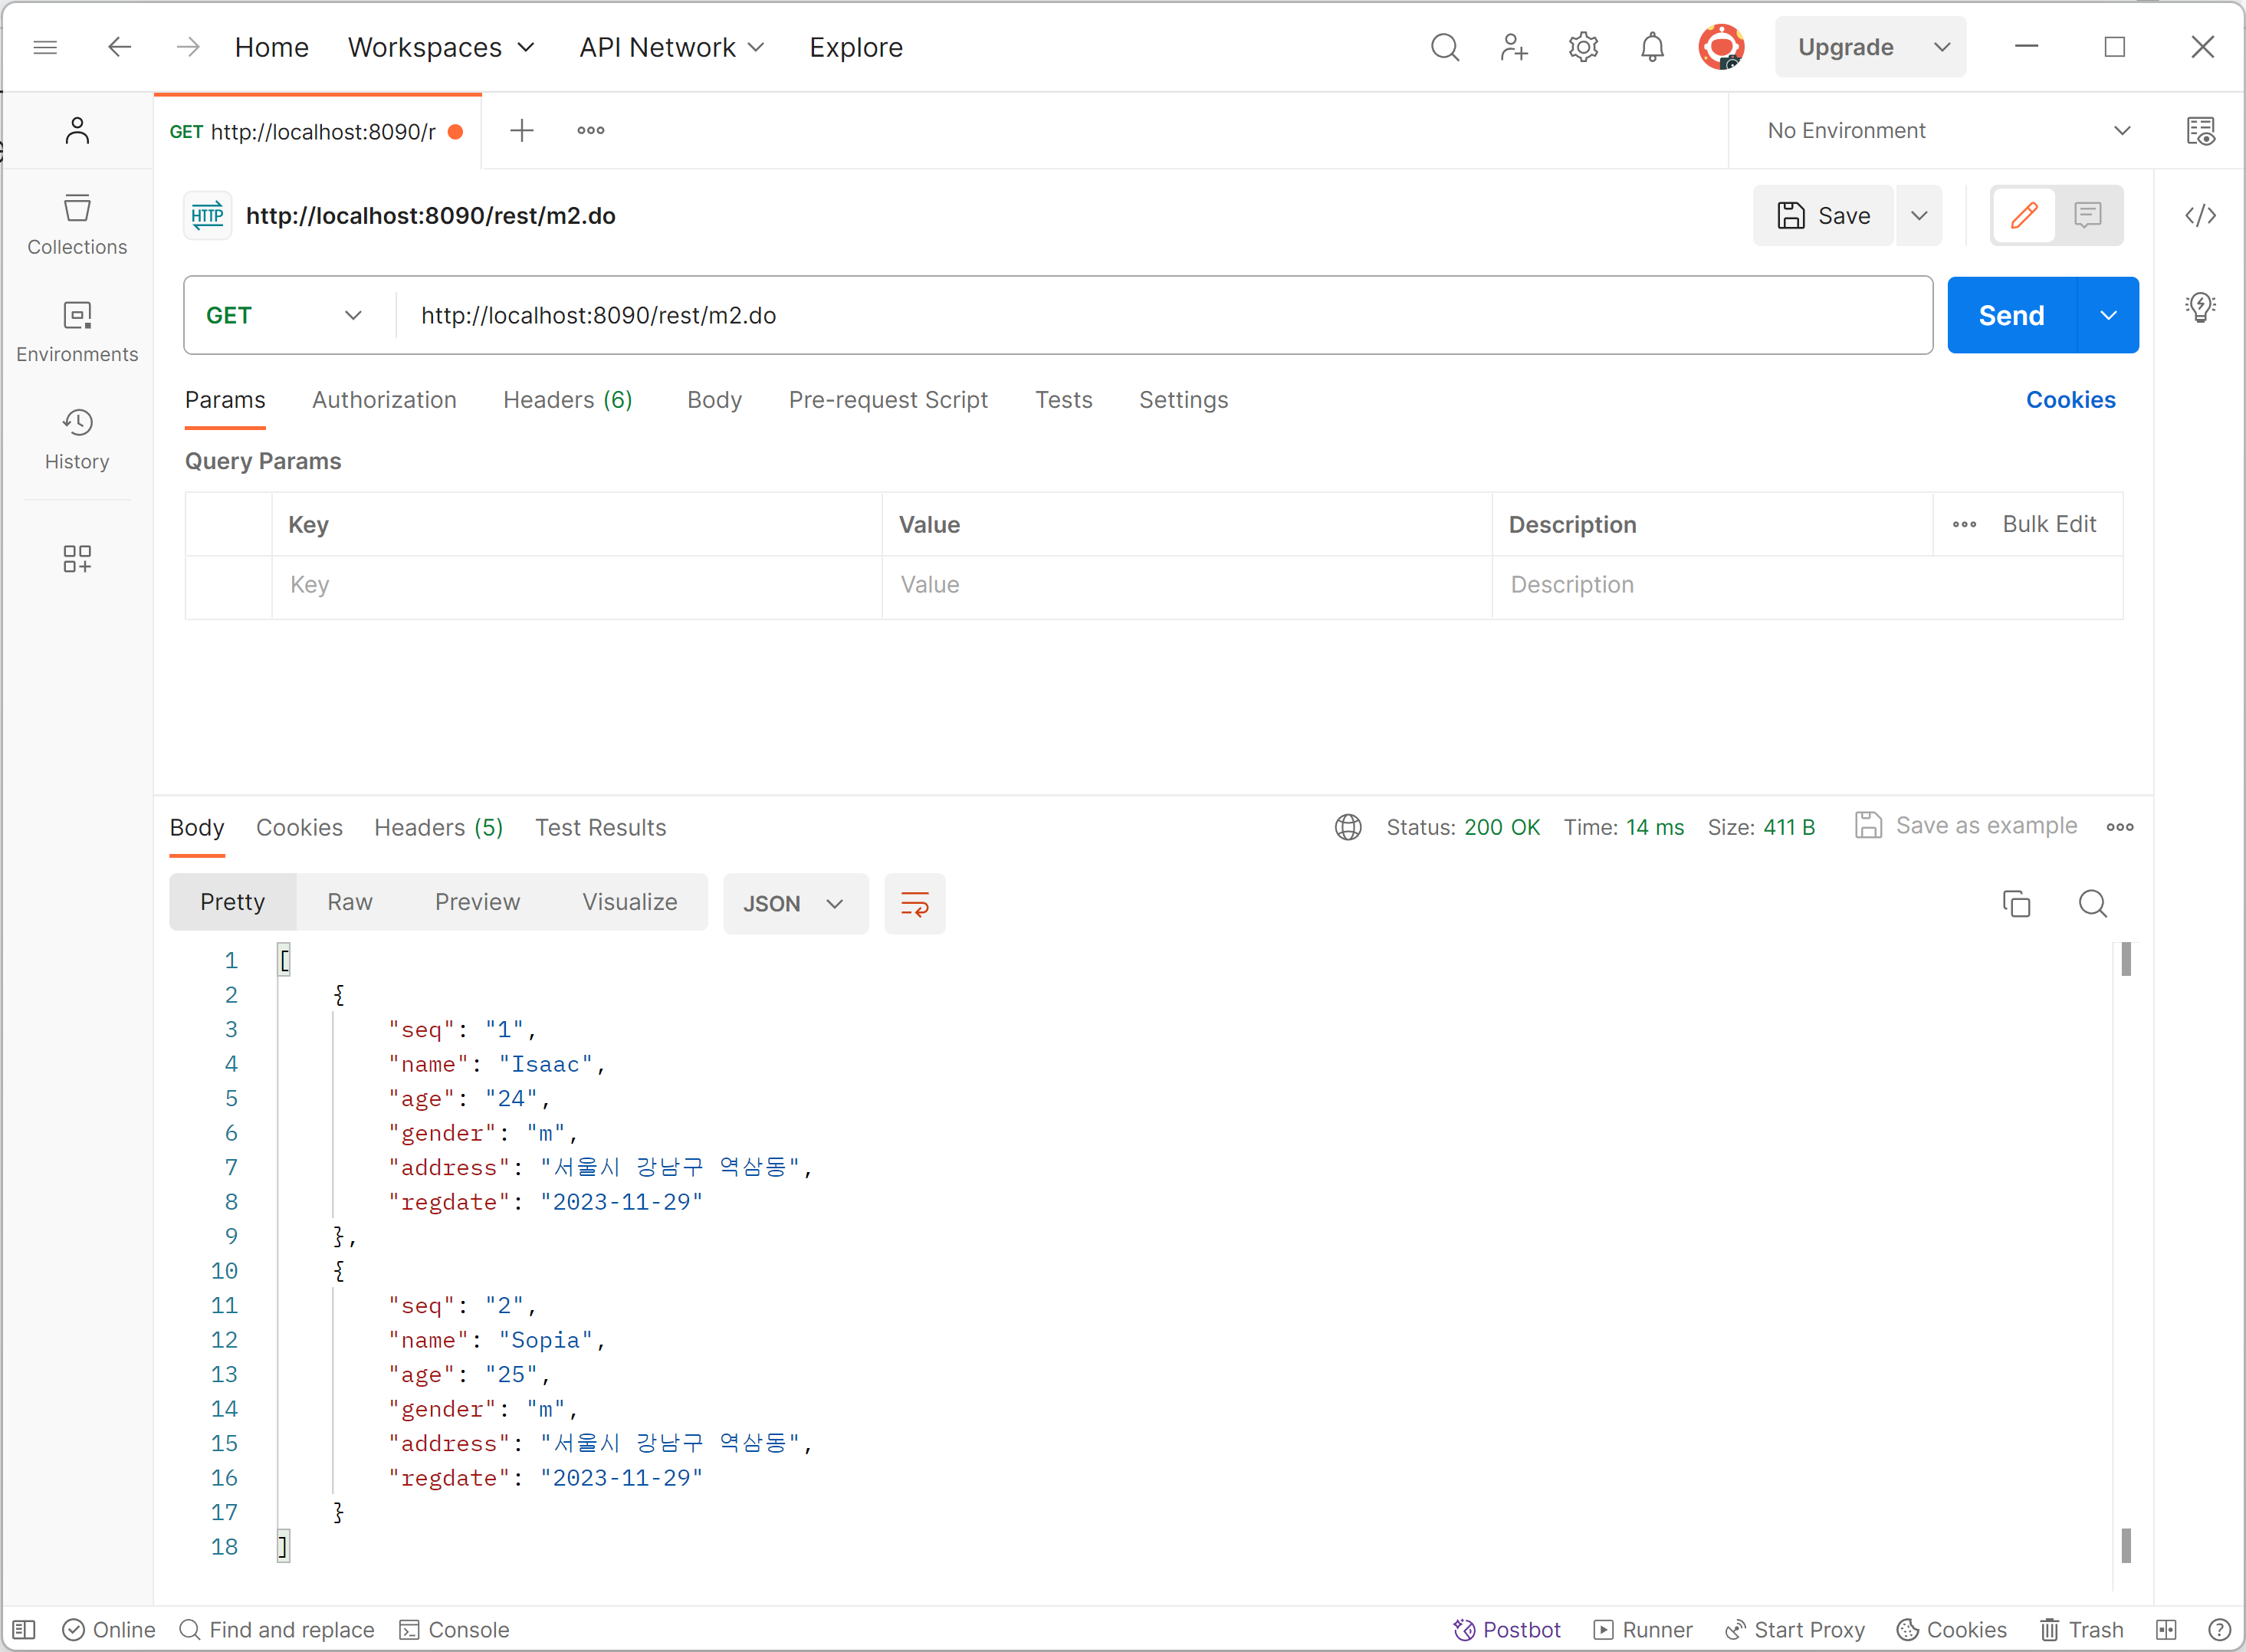
Task: Open the code snippet panel icon
Action: 2200,216
